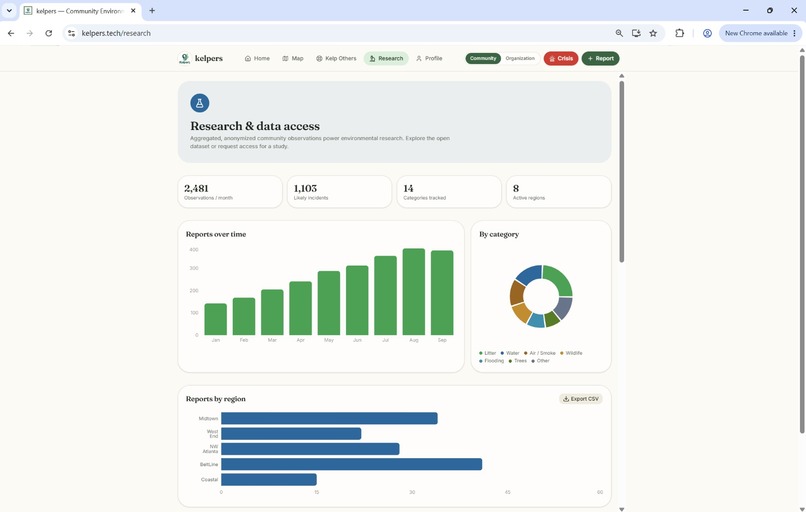Click the green Litter donut segment
This screenshot has height=512, width=806.
(x=560, y=278)
